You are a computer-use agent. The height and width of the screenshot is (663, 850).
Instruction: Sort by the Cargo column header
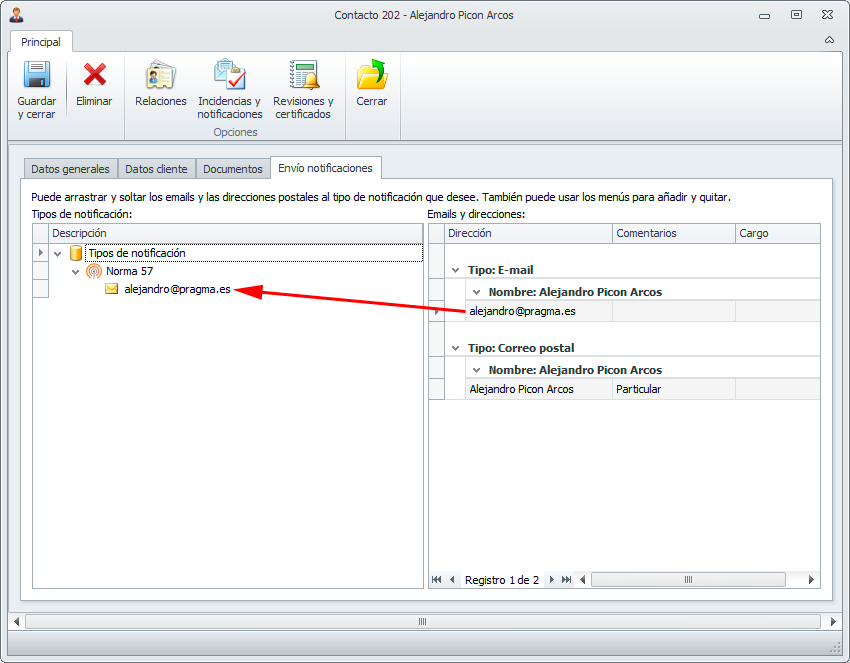[x=777, y=233]
